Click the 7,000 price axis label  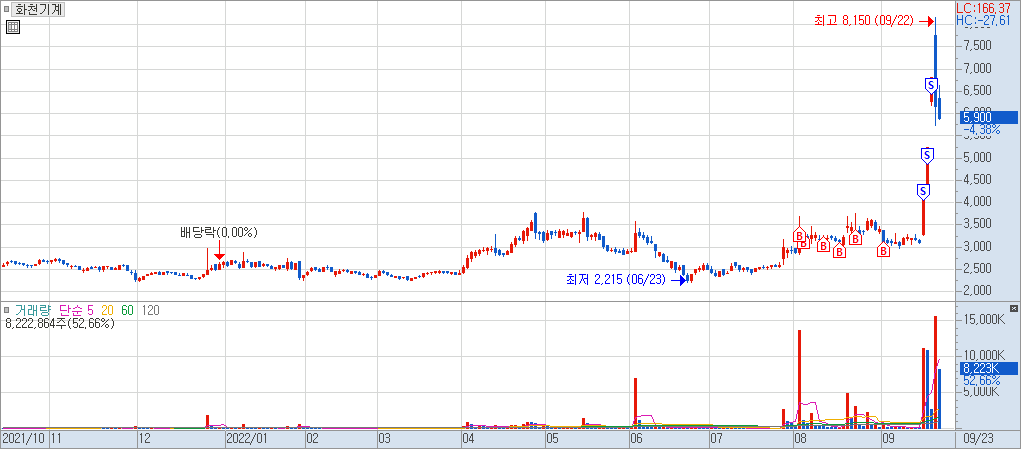[x=978, y=68]
